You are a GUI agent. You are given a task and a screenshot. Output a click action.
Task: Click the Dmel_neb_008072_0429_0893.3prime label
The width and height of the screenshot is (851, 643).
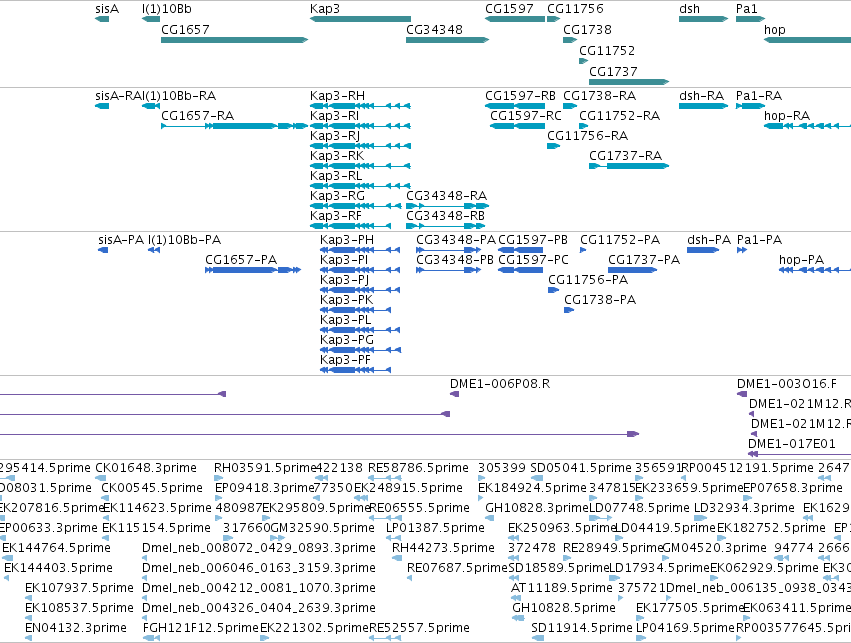(x=259, y=548)
